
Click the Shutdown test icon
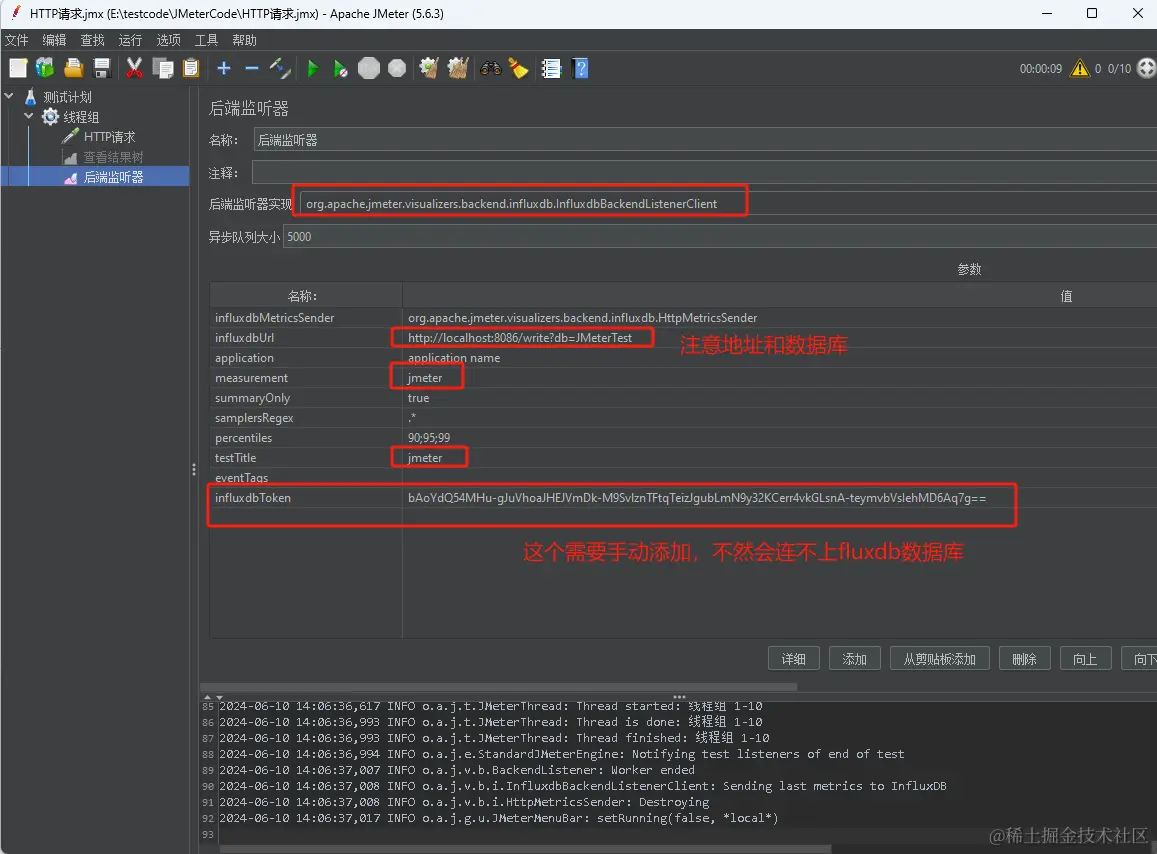[x=397, y=69]
